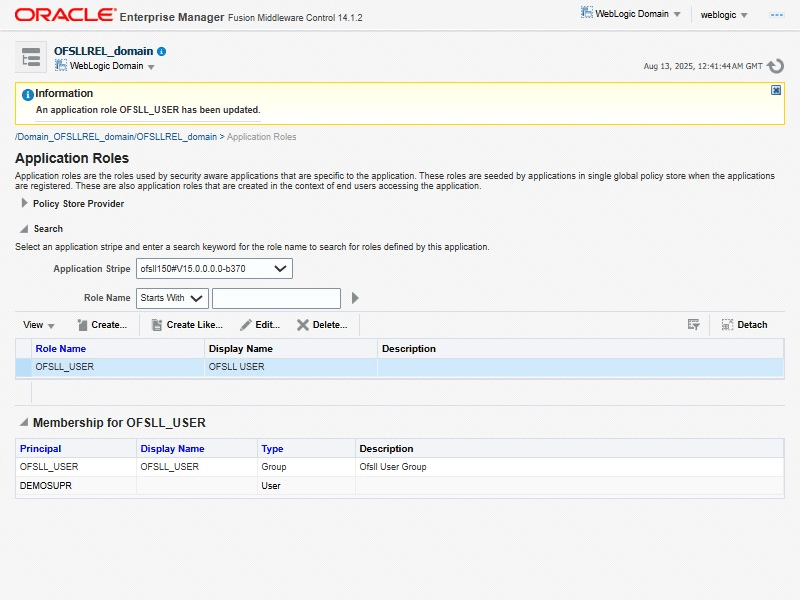Close the Information message banner
This screenshot has width=803, height=603.
776,90
